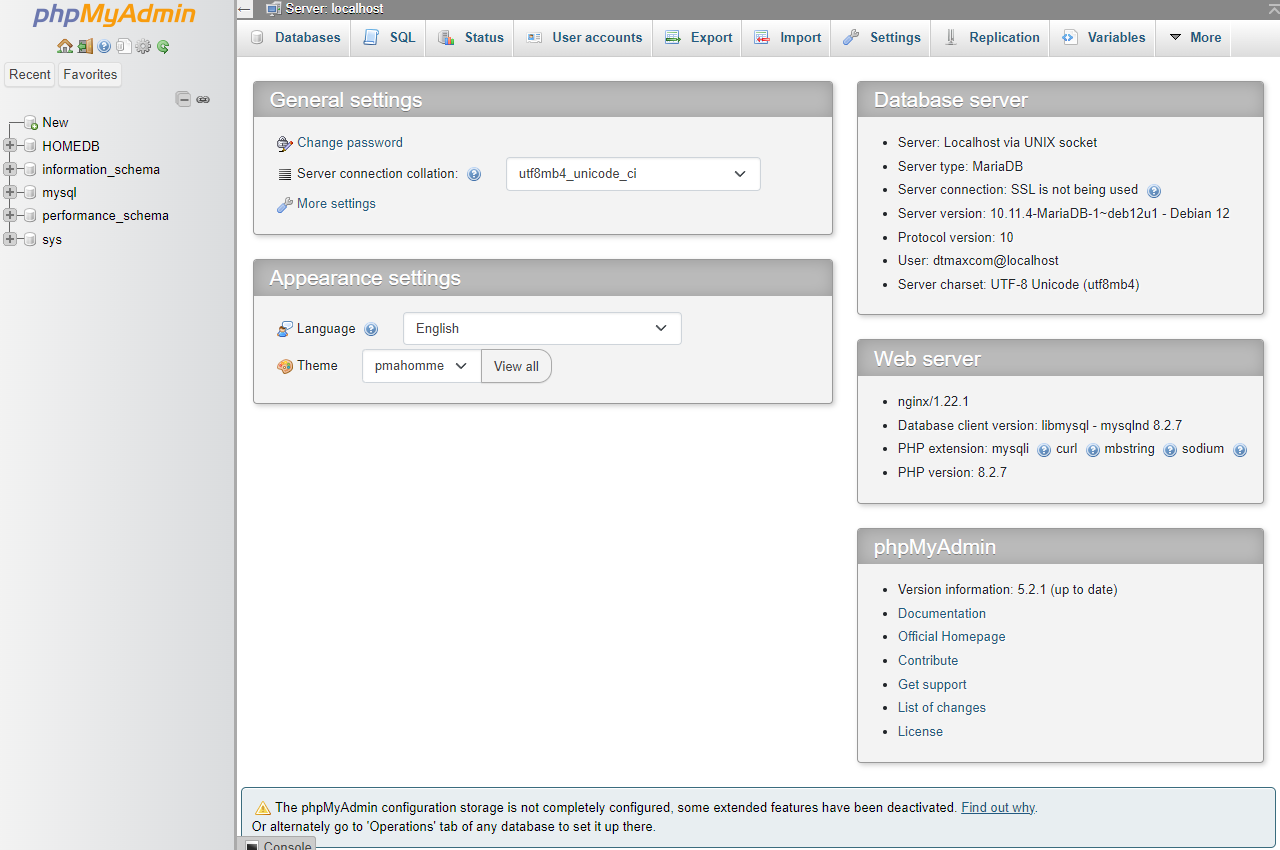Screen dimensions: 1280x850
Task: Open the License link
Action: (920, 732)
